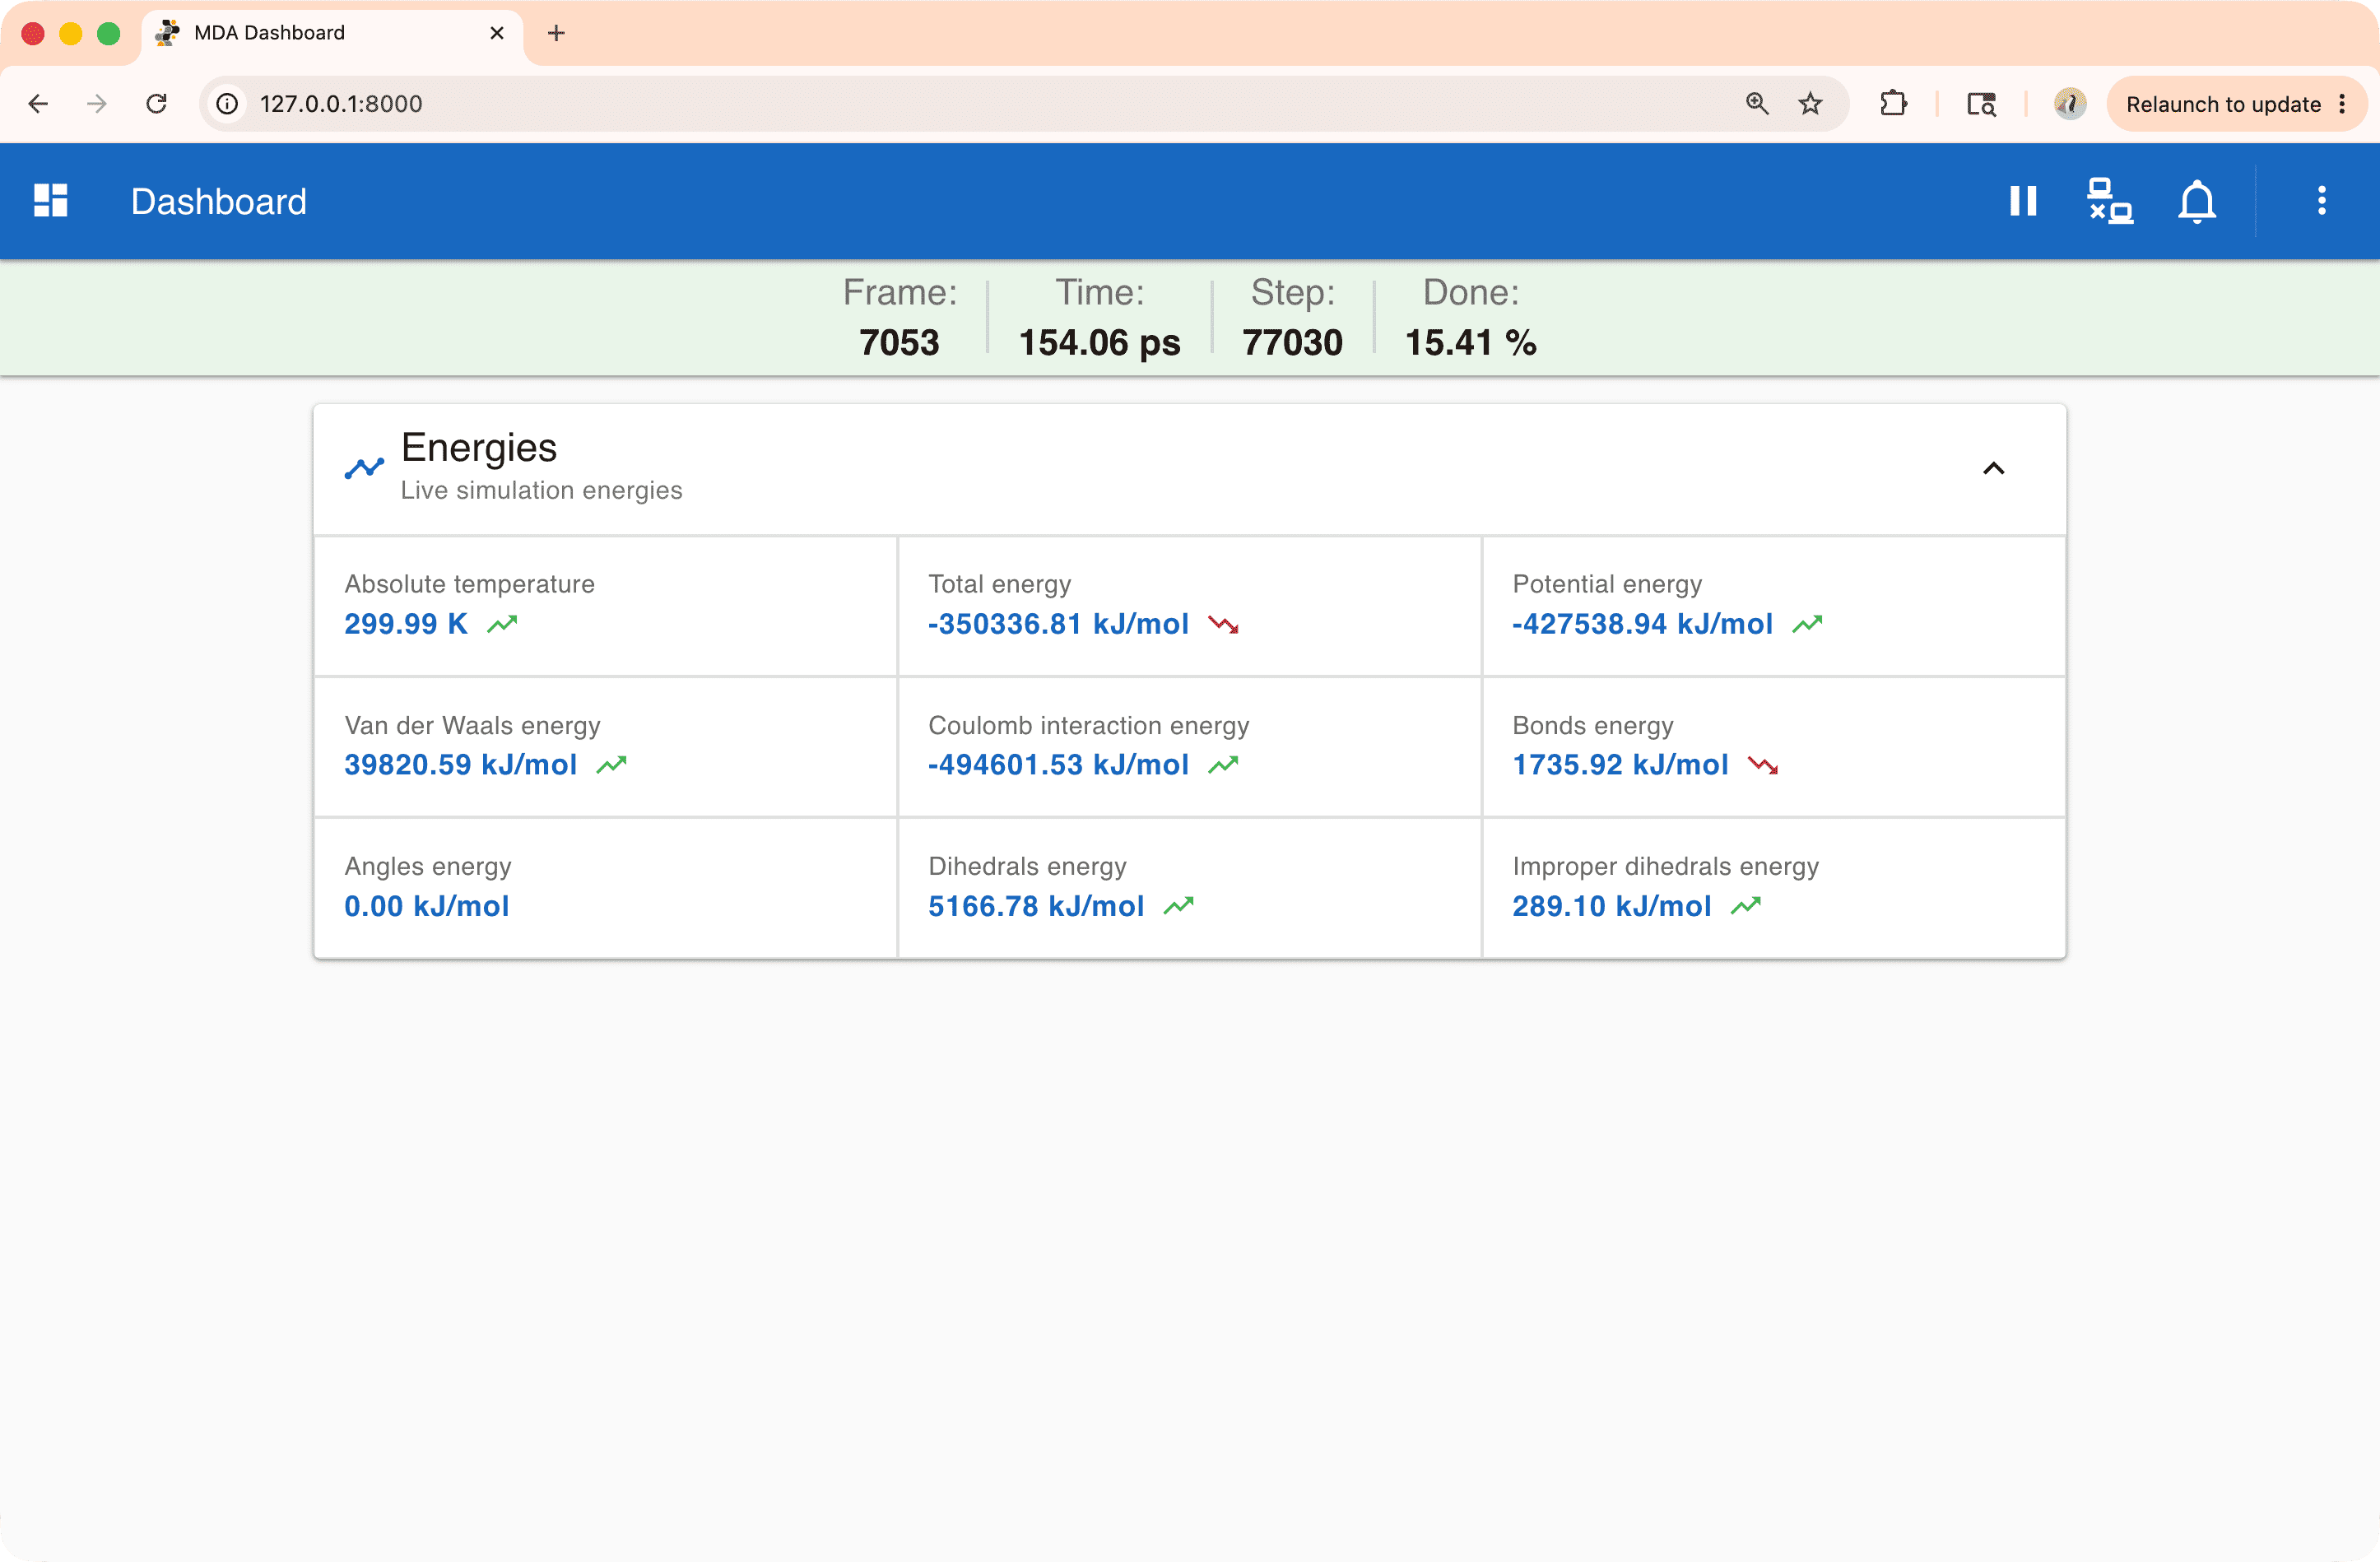This screenshot has width=2380, height=1562.
Task: Click trend icon beside Van der Waals energy
Action: pyautogui.click(x=611, y=765)
